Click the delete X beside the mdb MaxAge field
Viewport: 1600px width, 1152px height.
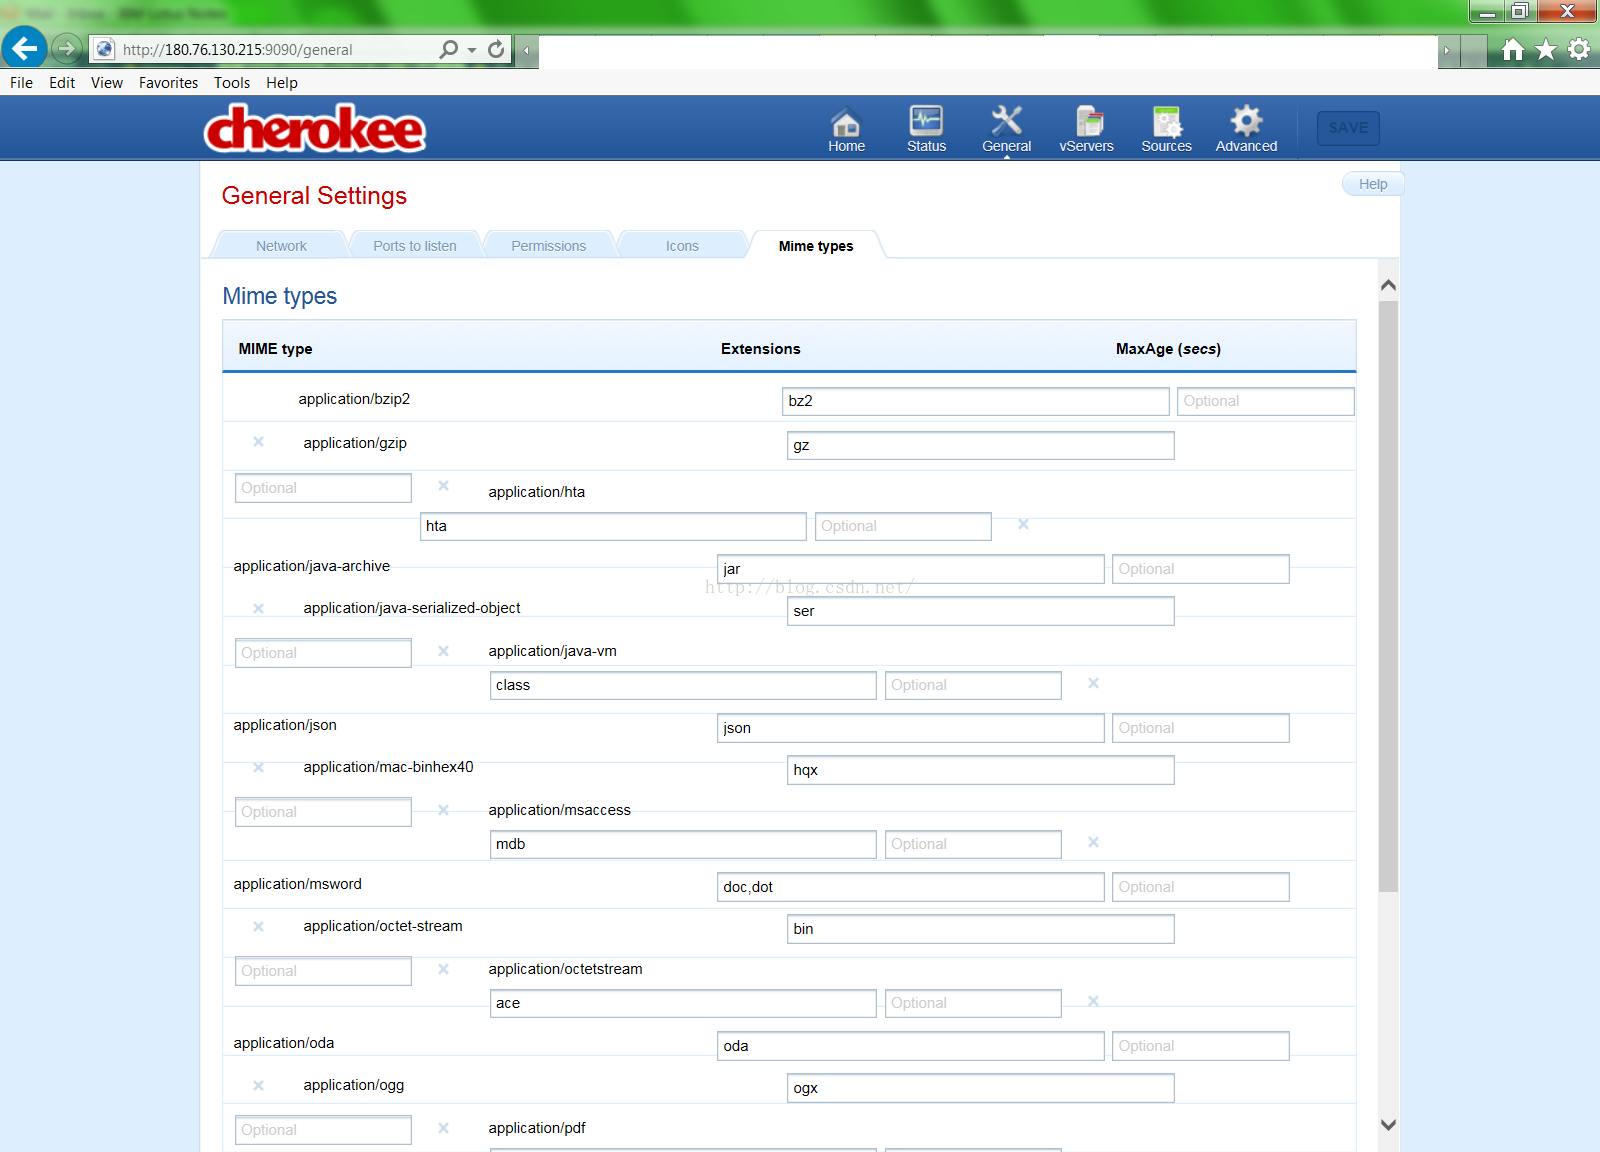point(1093,842)
